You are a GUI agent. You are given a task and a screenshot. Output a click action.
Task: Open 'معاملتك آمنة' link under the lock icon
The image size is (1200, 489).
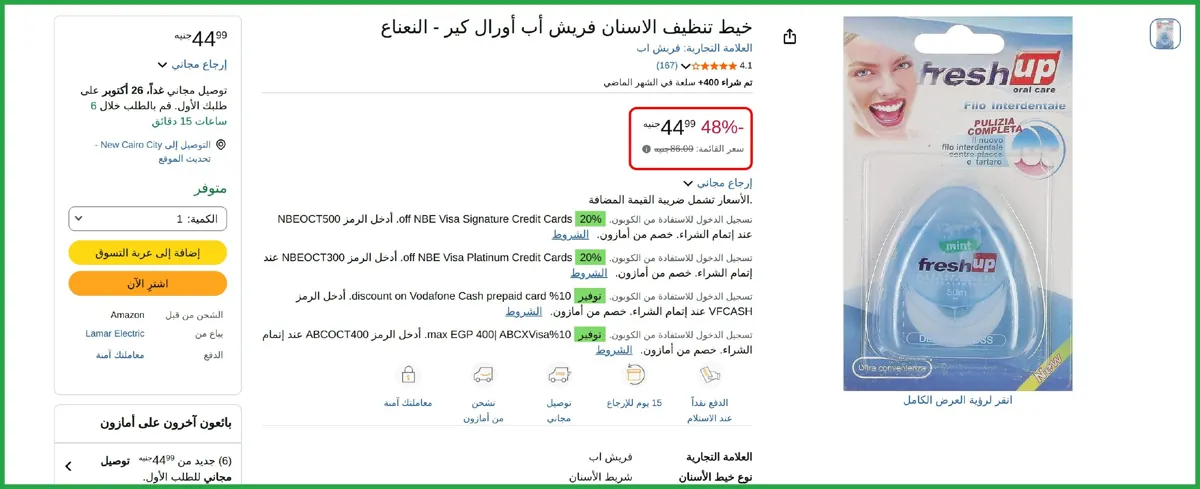click(x=408, y=403)
